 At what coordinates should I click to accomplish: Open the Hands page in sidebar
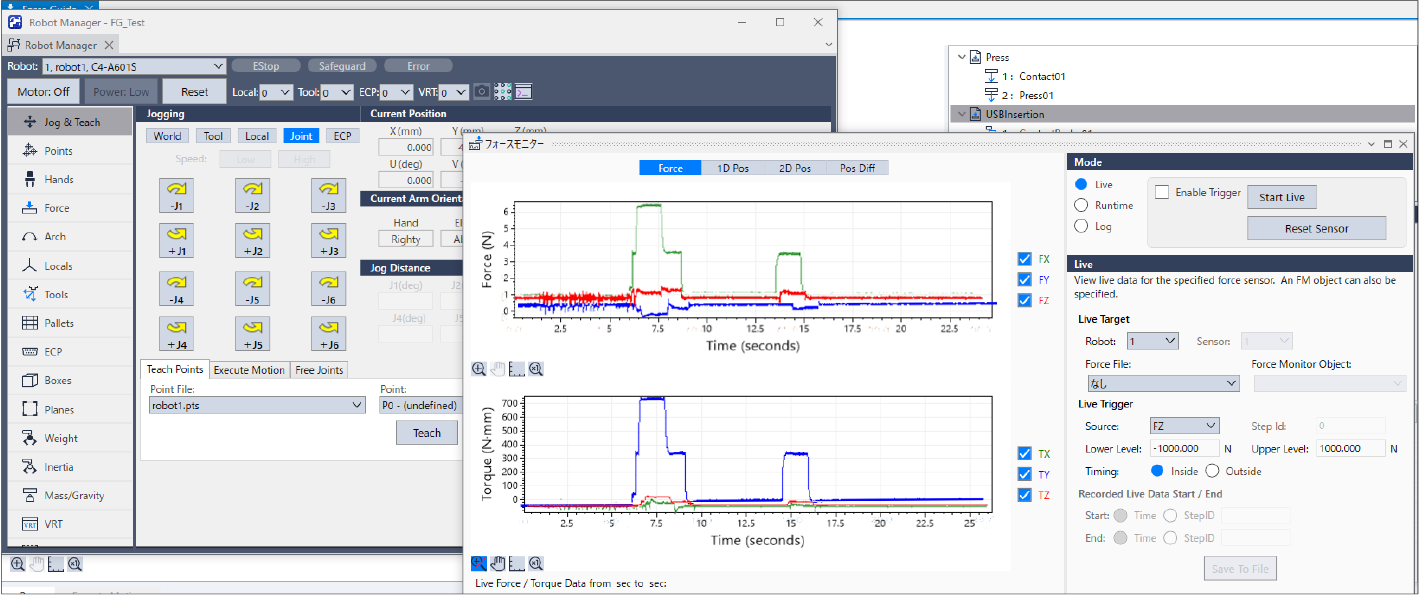(x=58, y=179)
